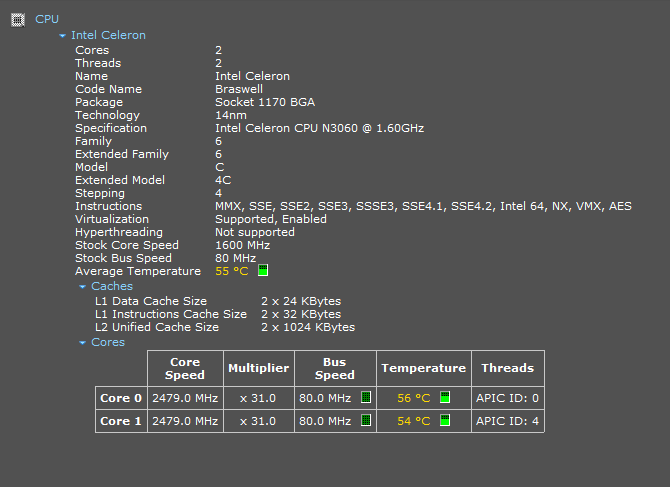Select the Multiplier column header
670x487 pixels.
259,368
